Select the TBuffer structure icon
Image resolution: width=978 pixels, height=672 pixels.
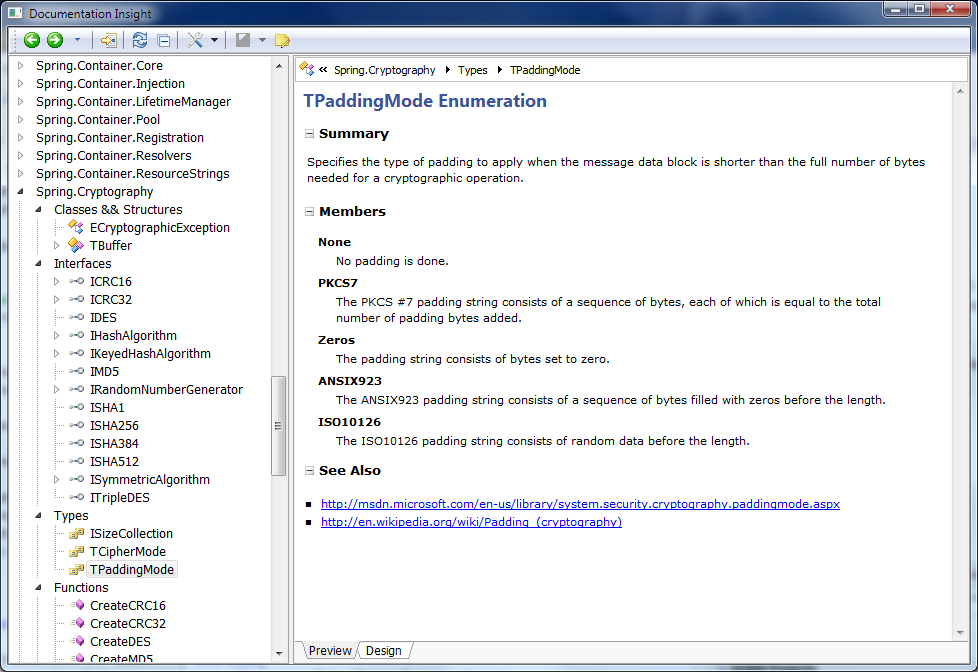tap(76, 245)
